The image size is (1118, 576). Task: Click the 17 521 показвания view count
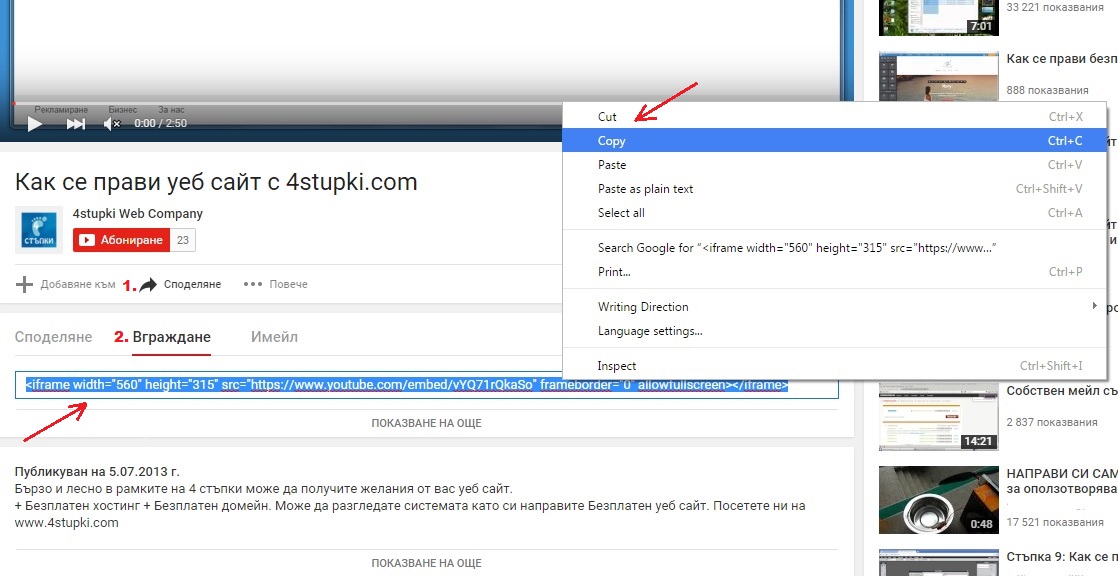(x=1055, y=523)
